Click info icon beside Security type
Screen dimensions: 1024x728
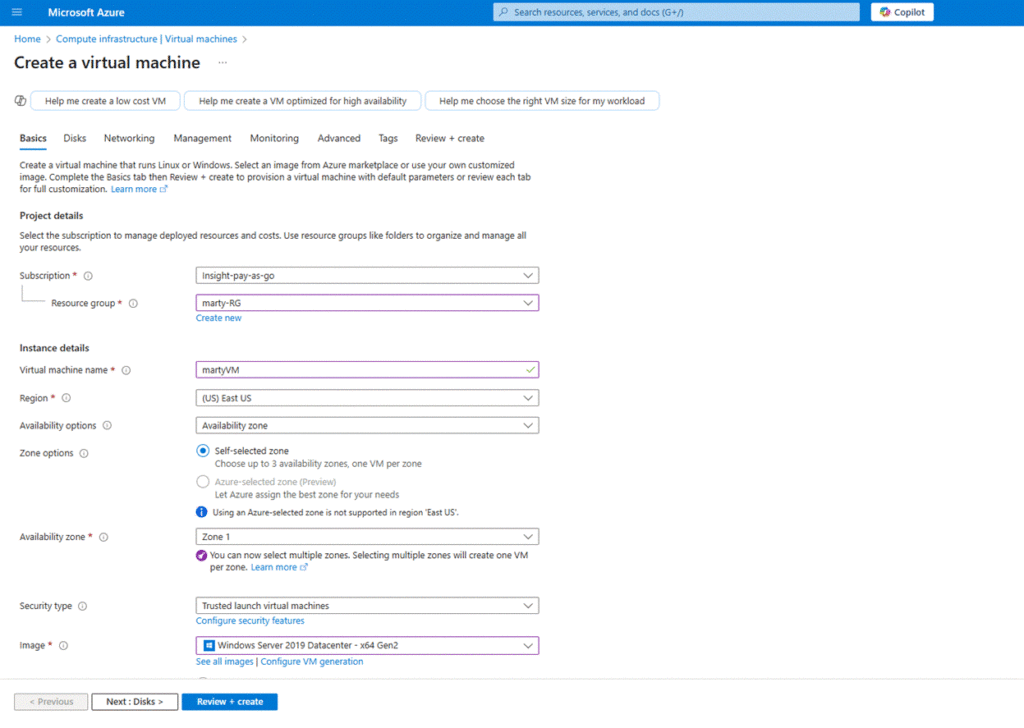pos(82,606)
